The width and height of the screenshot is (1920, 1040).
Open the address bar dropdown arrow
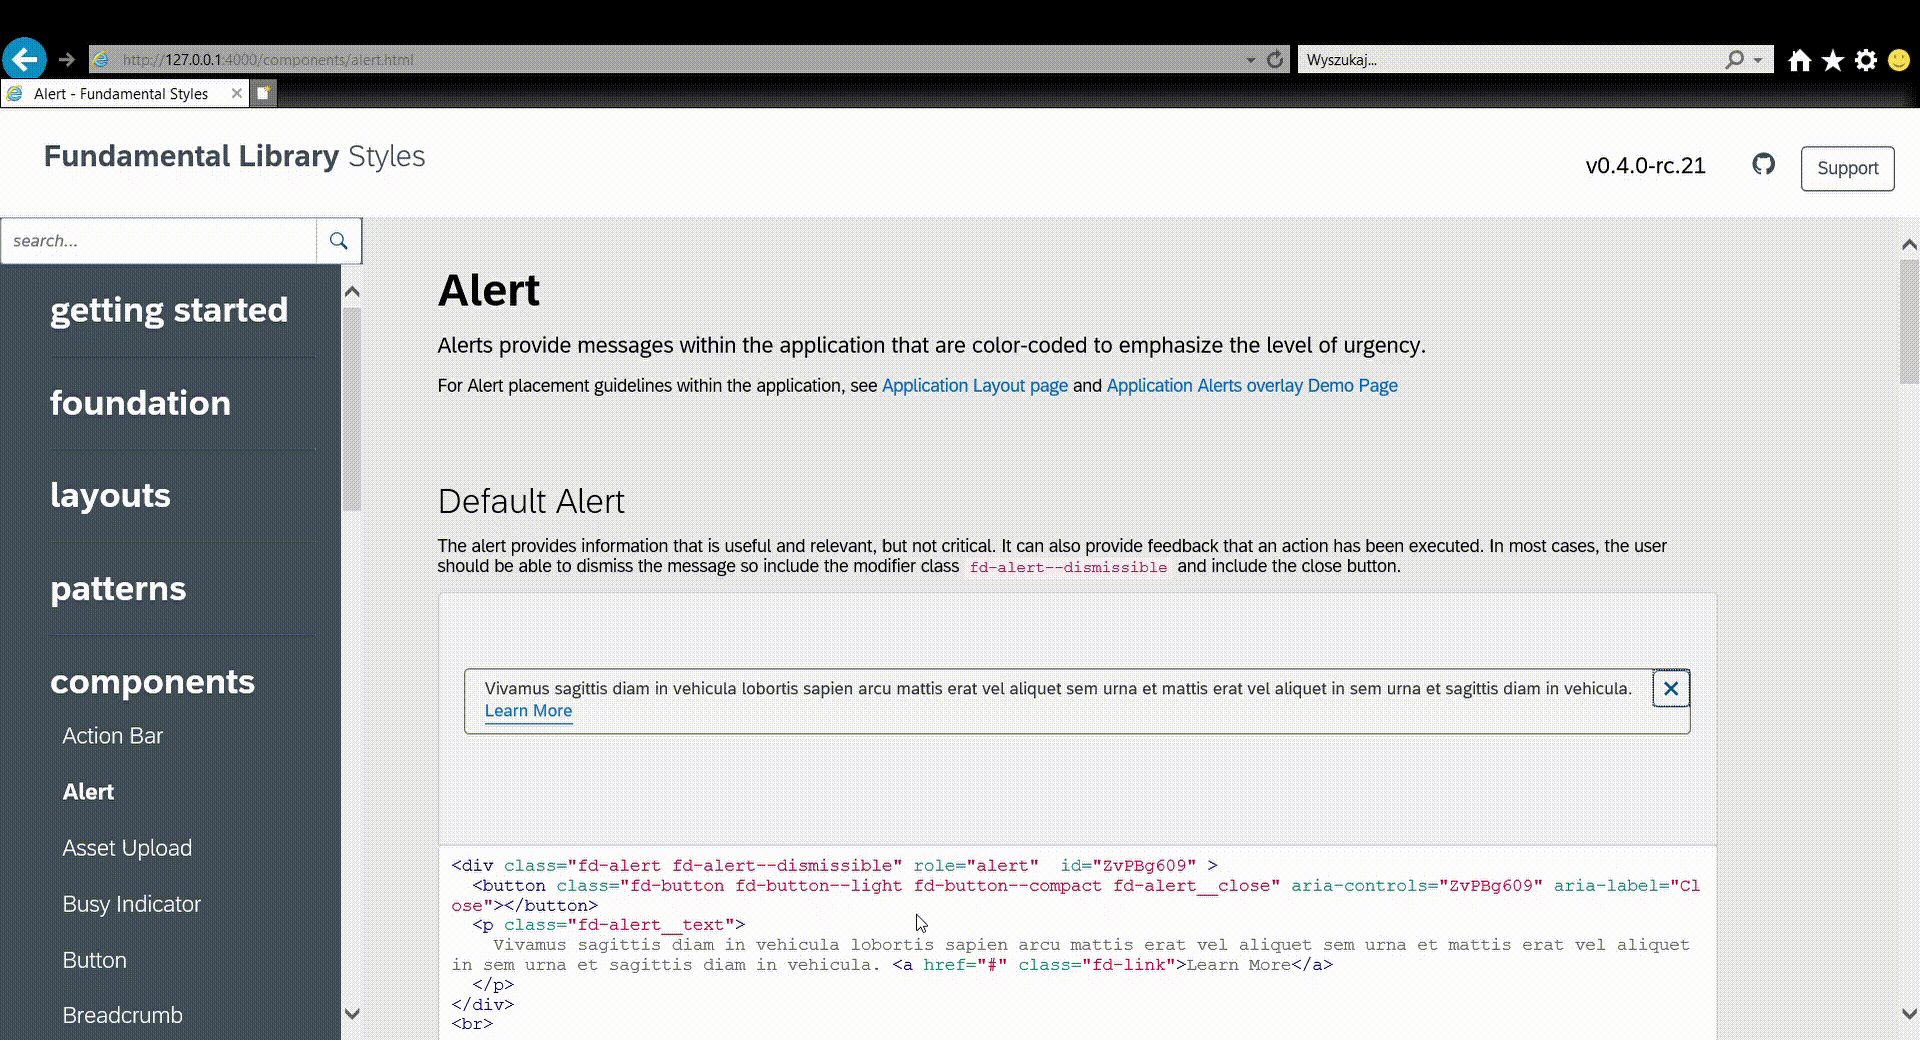(1250, 60)
